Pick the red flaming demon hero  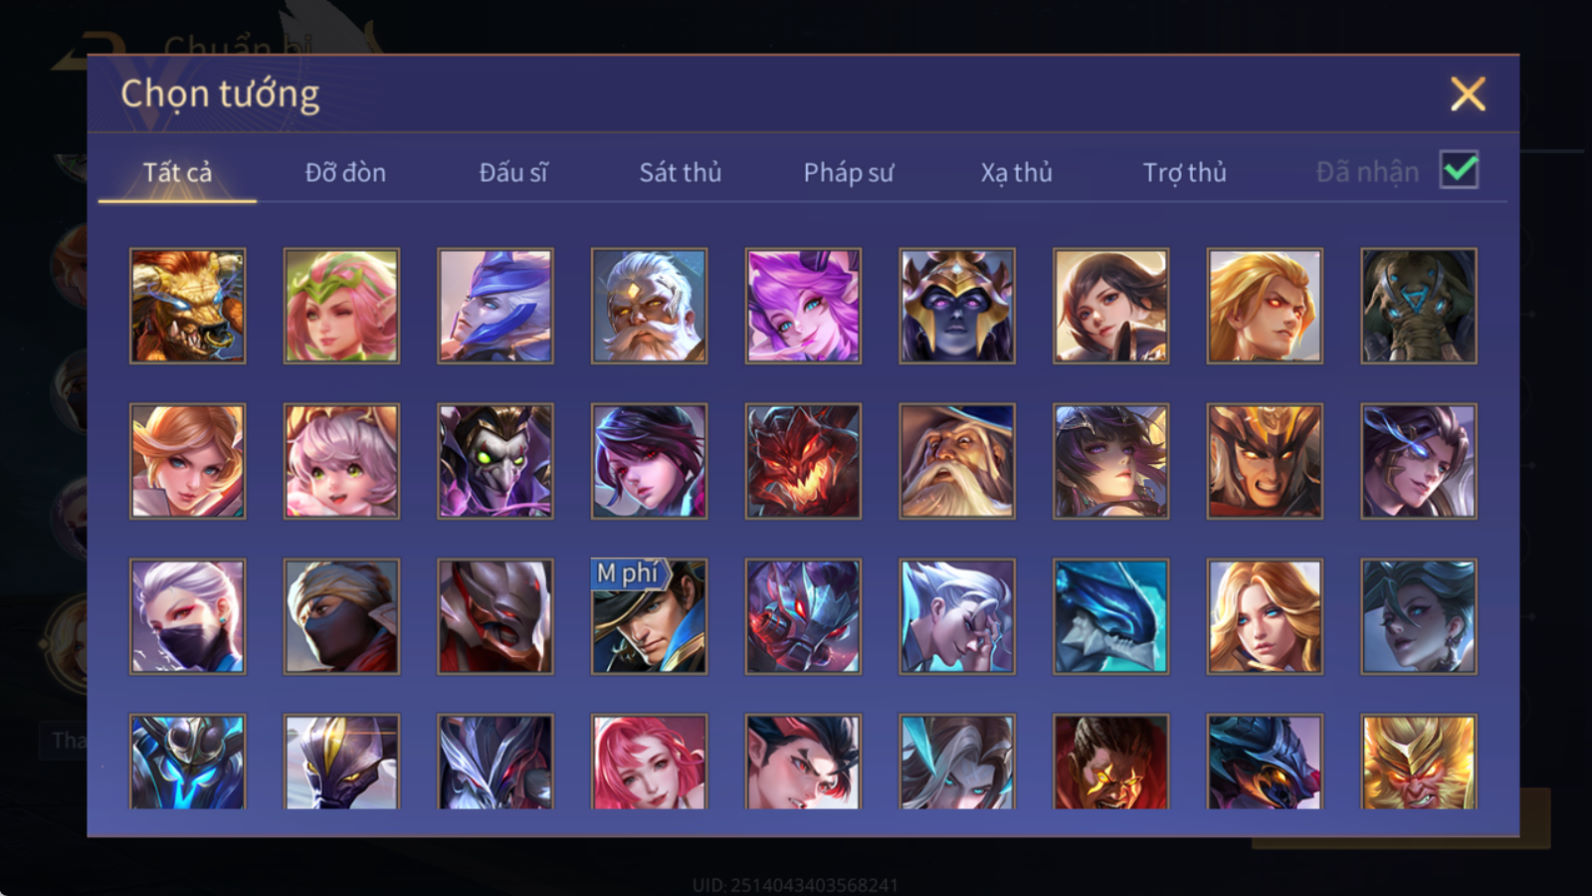(x=803, y=461)
